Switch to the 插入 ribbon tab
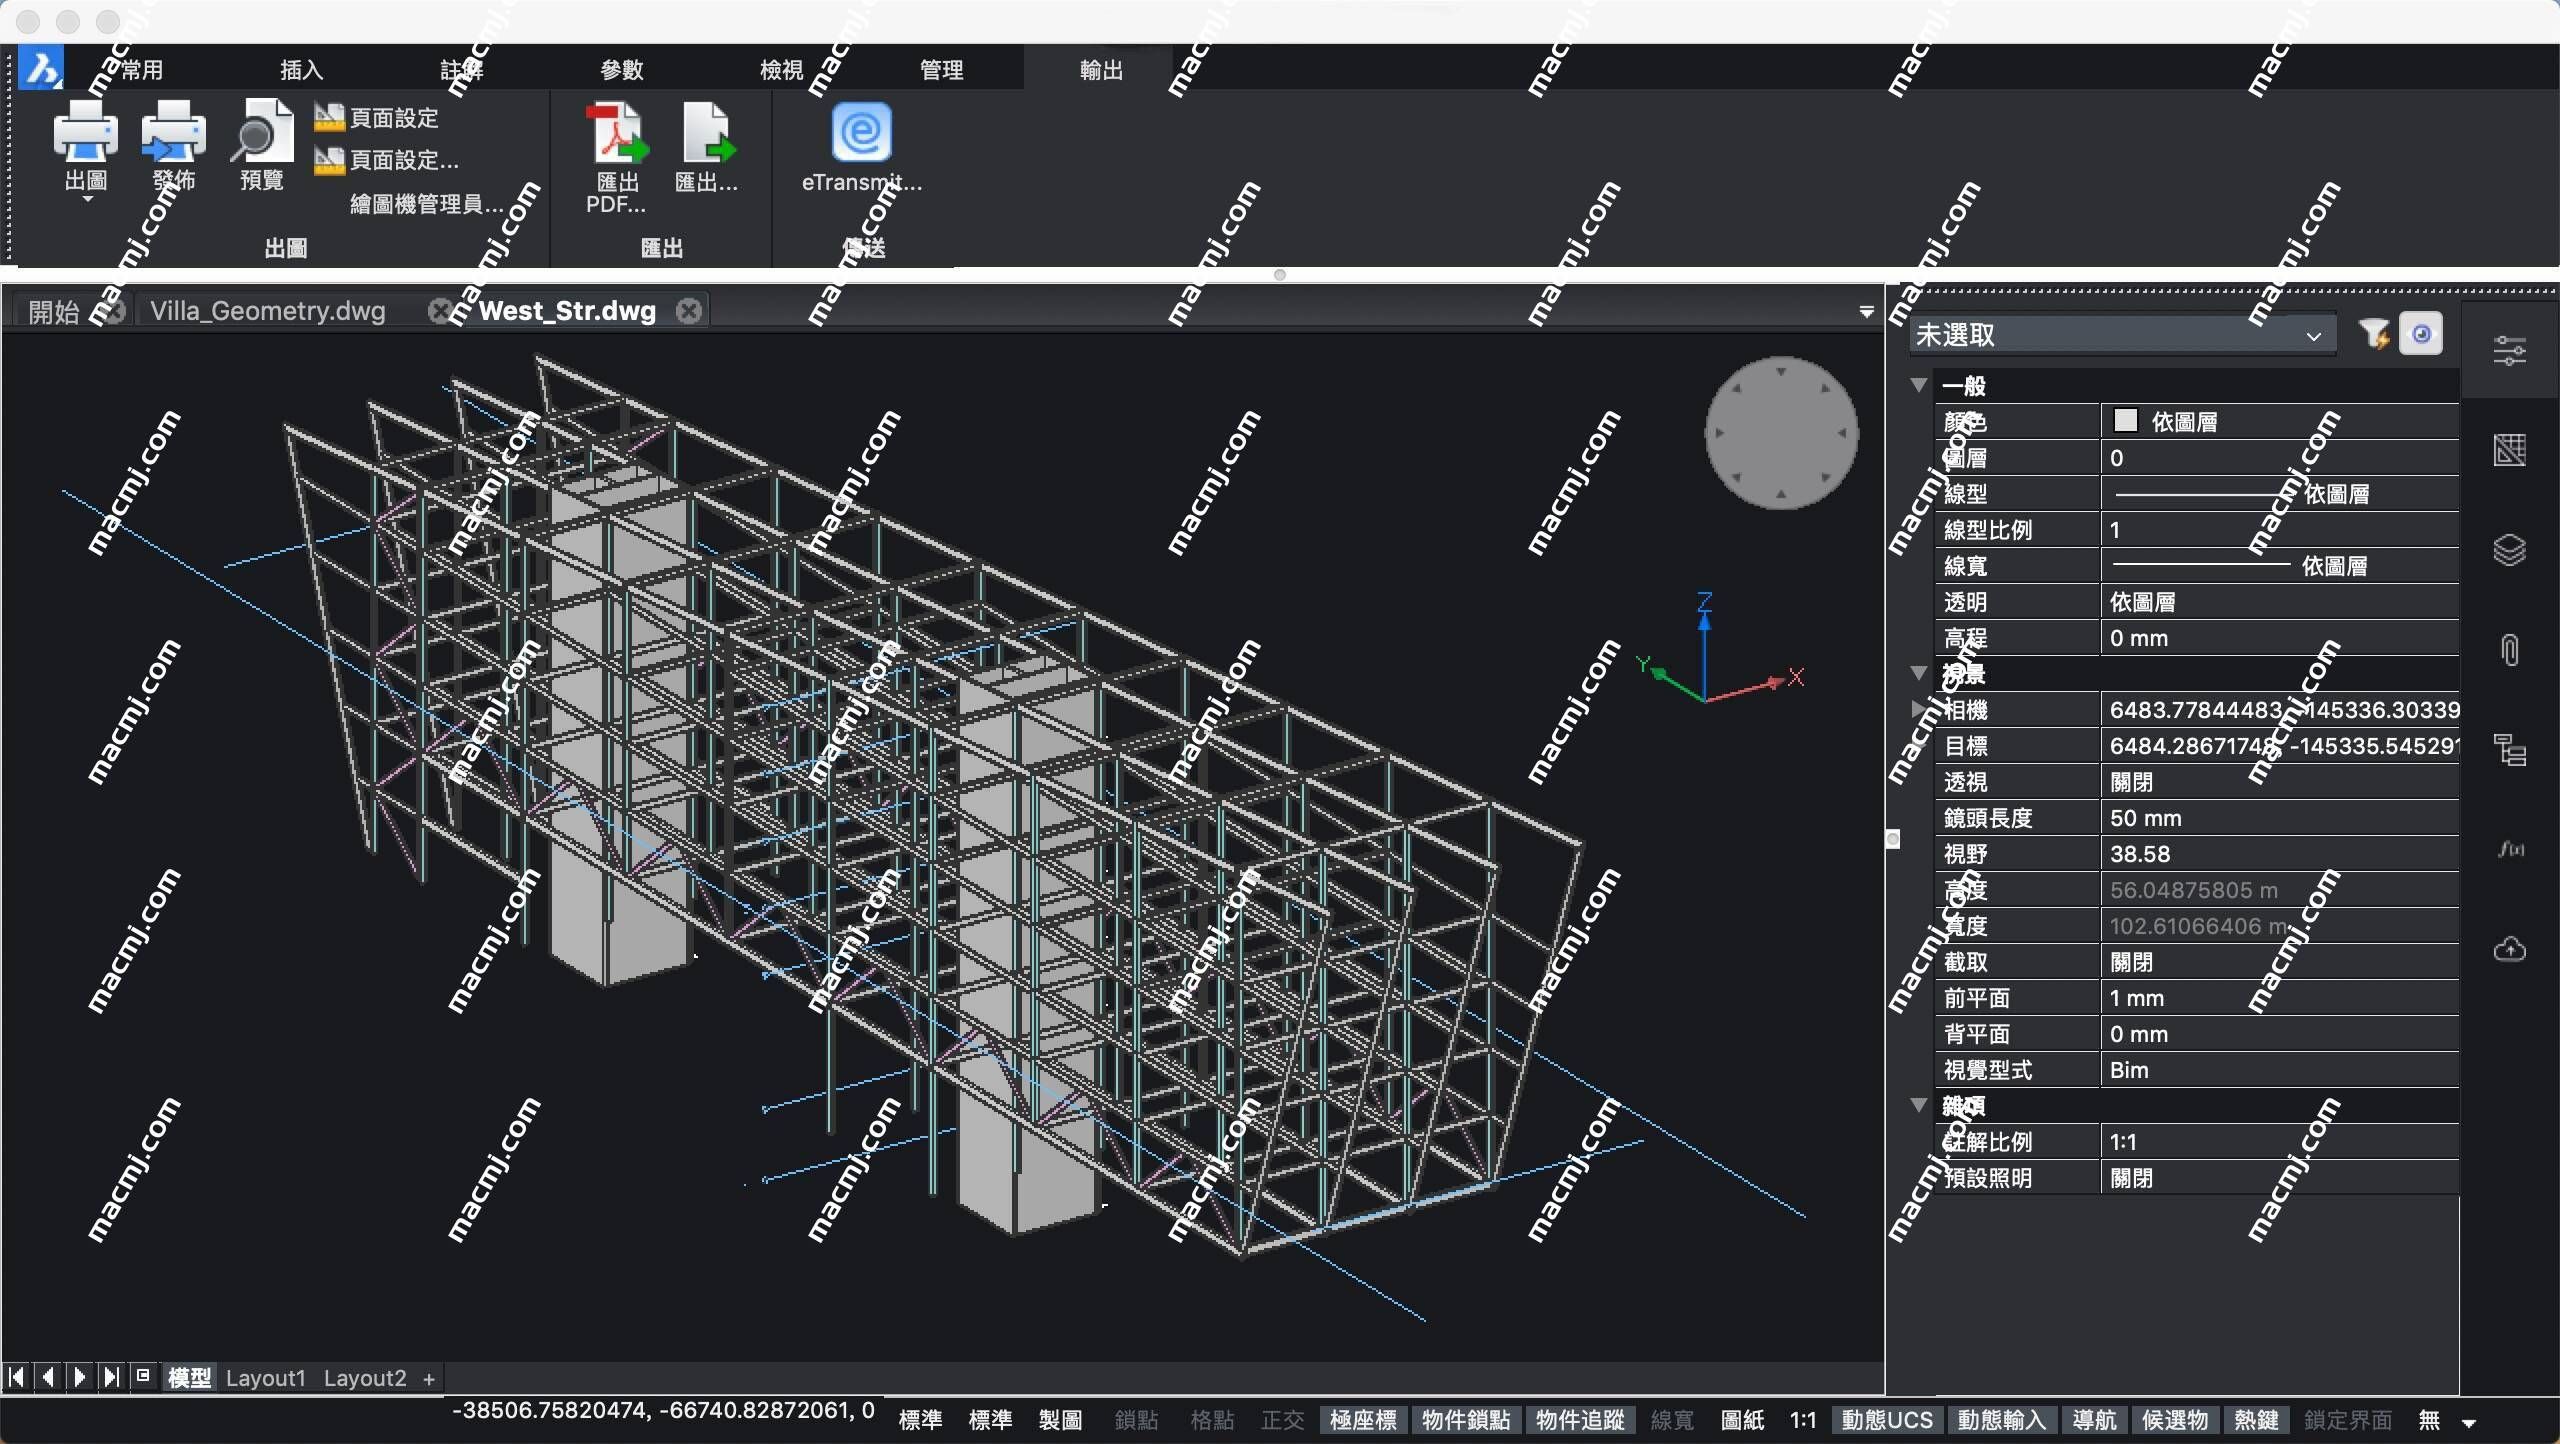 301,70
